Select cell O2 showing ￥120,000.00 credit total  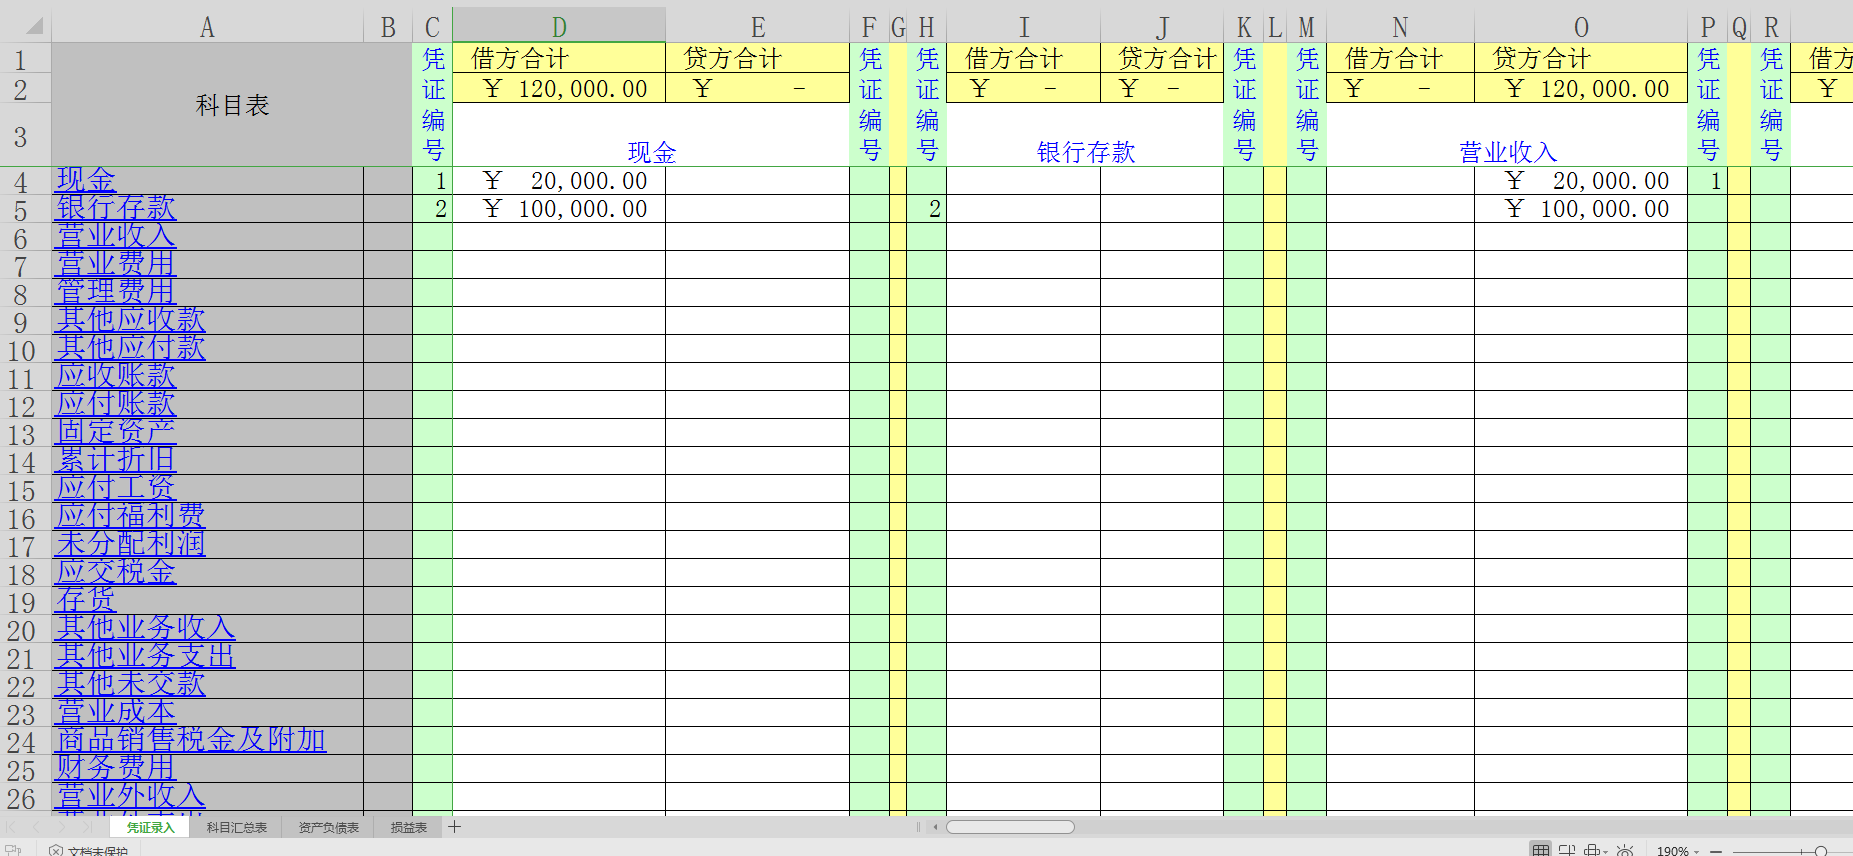click(1580, 89)
